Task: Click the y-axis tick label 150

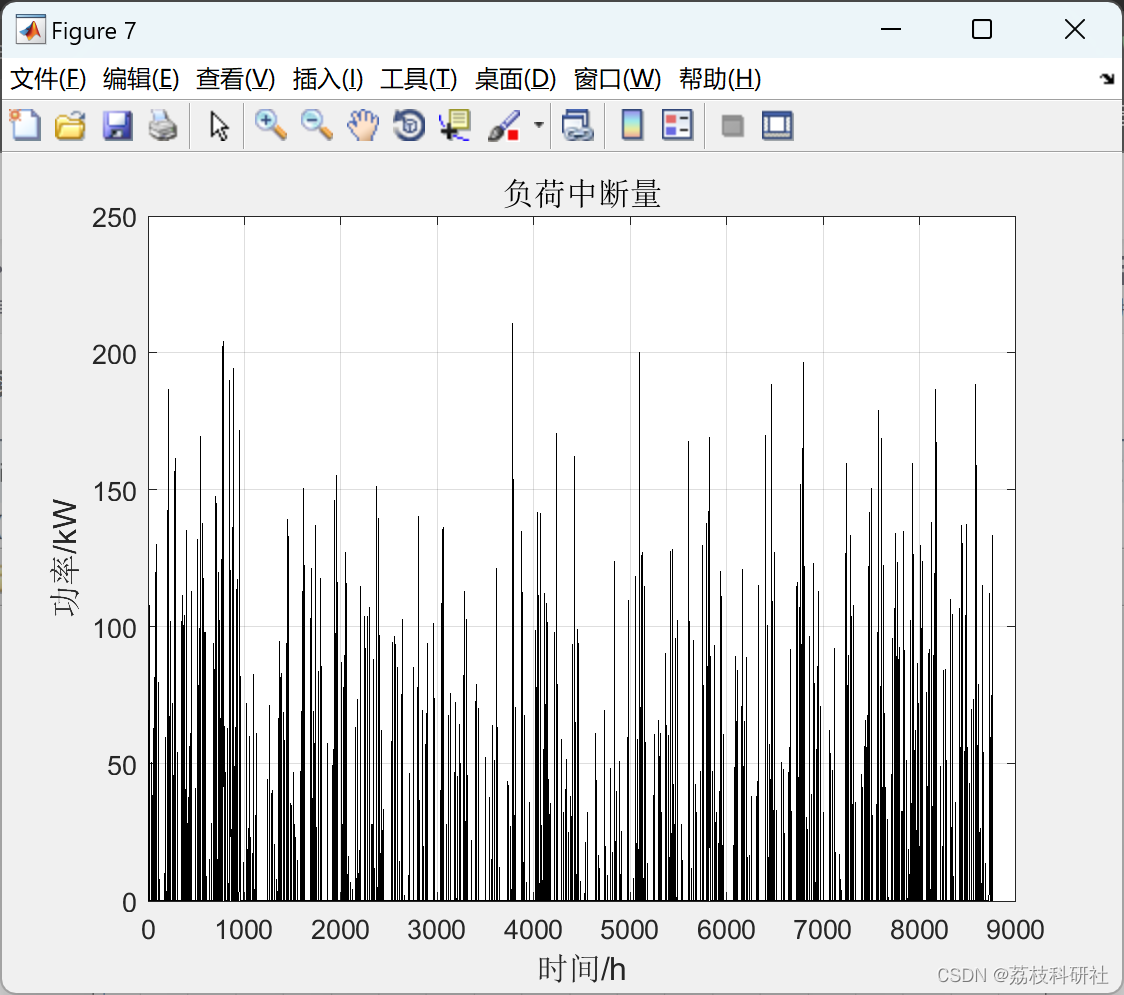Action: click(114, 492)
